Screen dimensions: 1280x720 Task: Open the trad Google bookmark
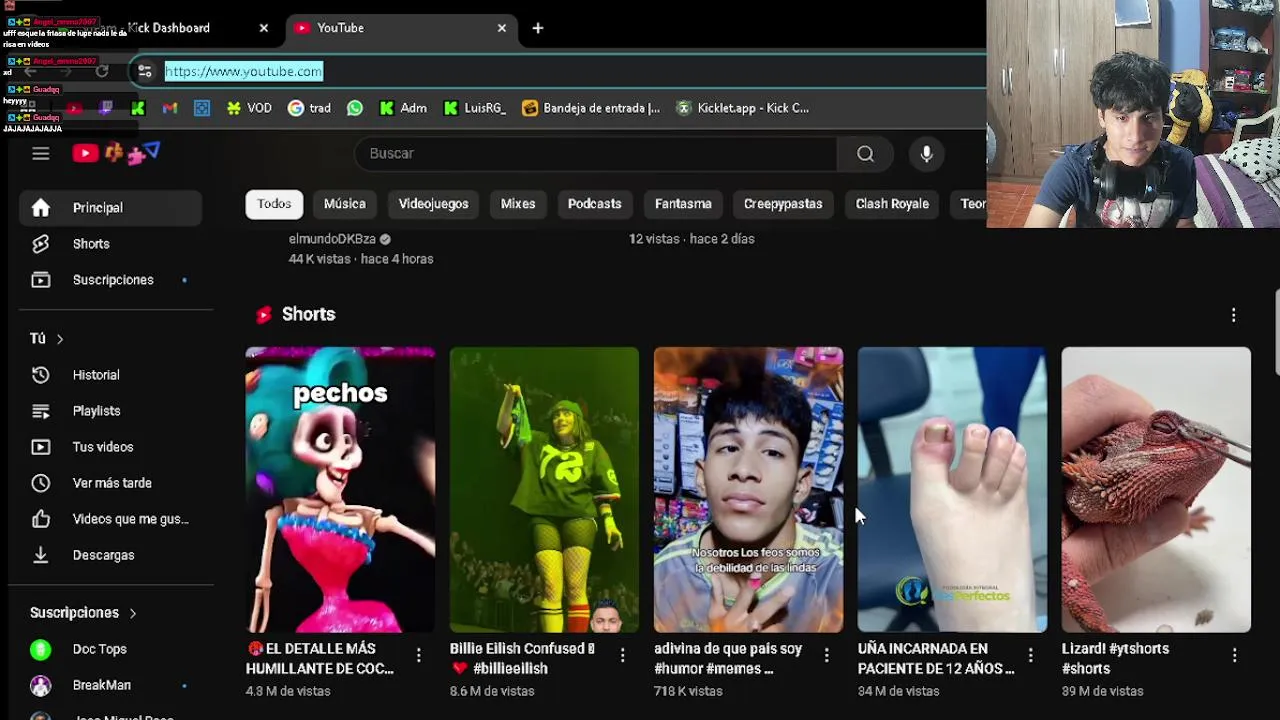point(309,108)
